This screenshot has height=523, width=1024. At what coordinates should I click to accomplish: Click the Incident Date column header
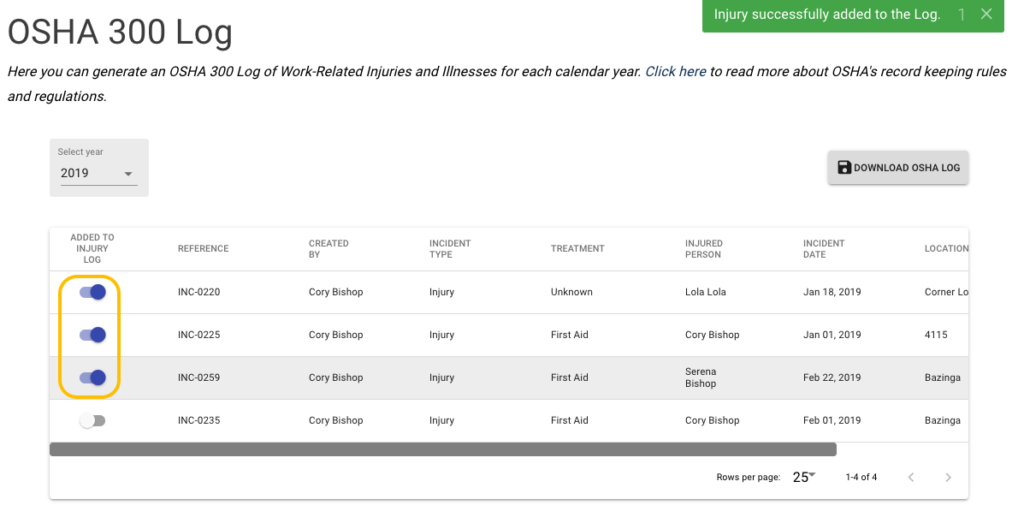(x=824, y=249)
